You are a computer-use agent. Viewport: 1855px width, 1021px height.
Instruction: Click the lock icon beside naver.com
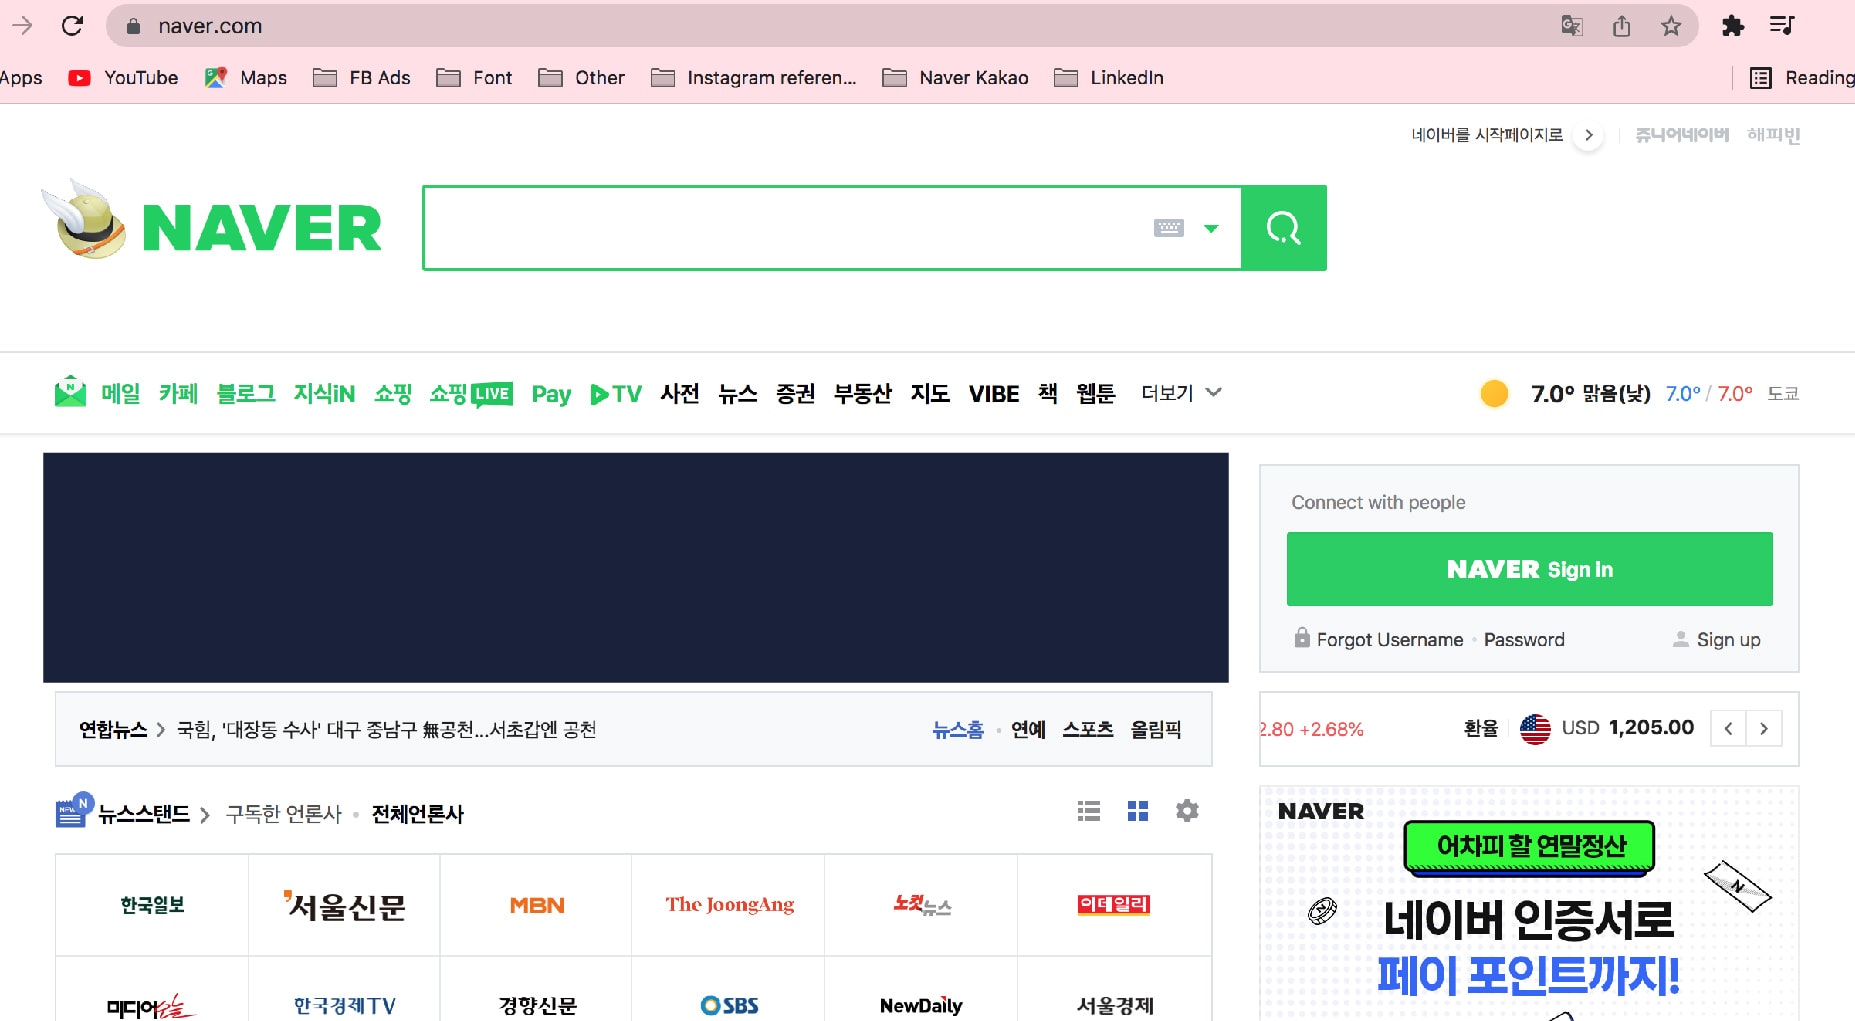click(x=133, y=26)
